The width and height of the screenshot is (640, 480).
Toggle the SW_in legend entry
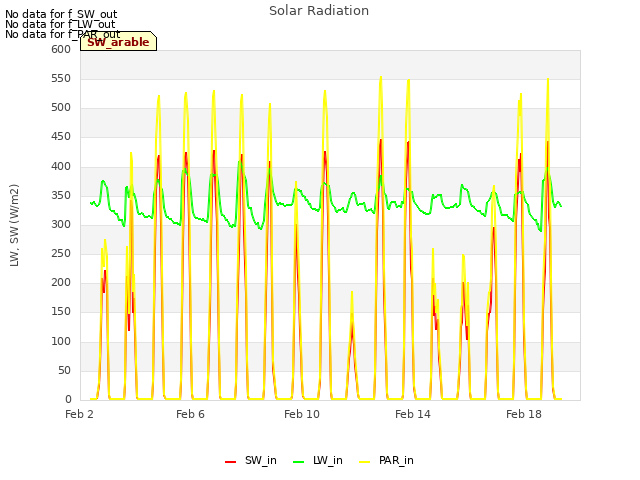(x=251, y=460)
